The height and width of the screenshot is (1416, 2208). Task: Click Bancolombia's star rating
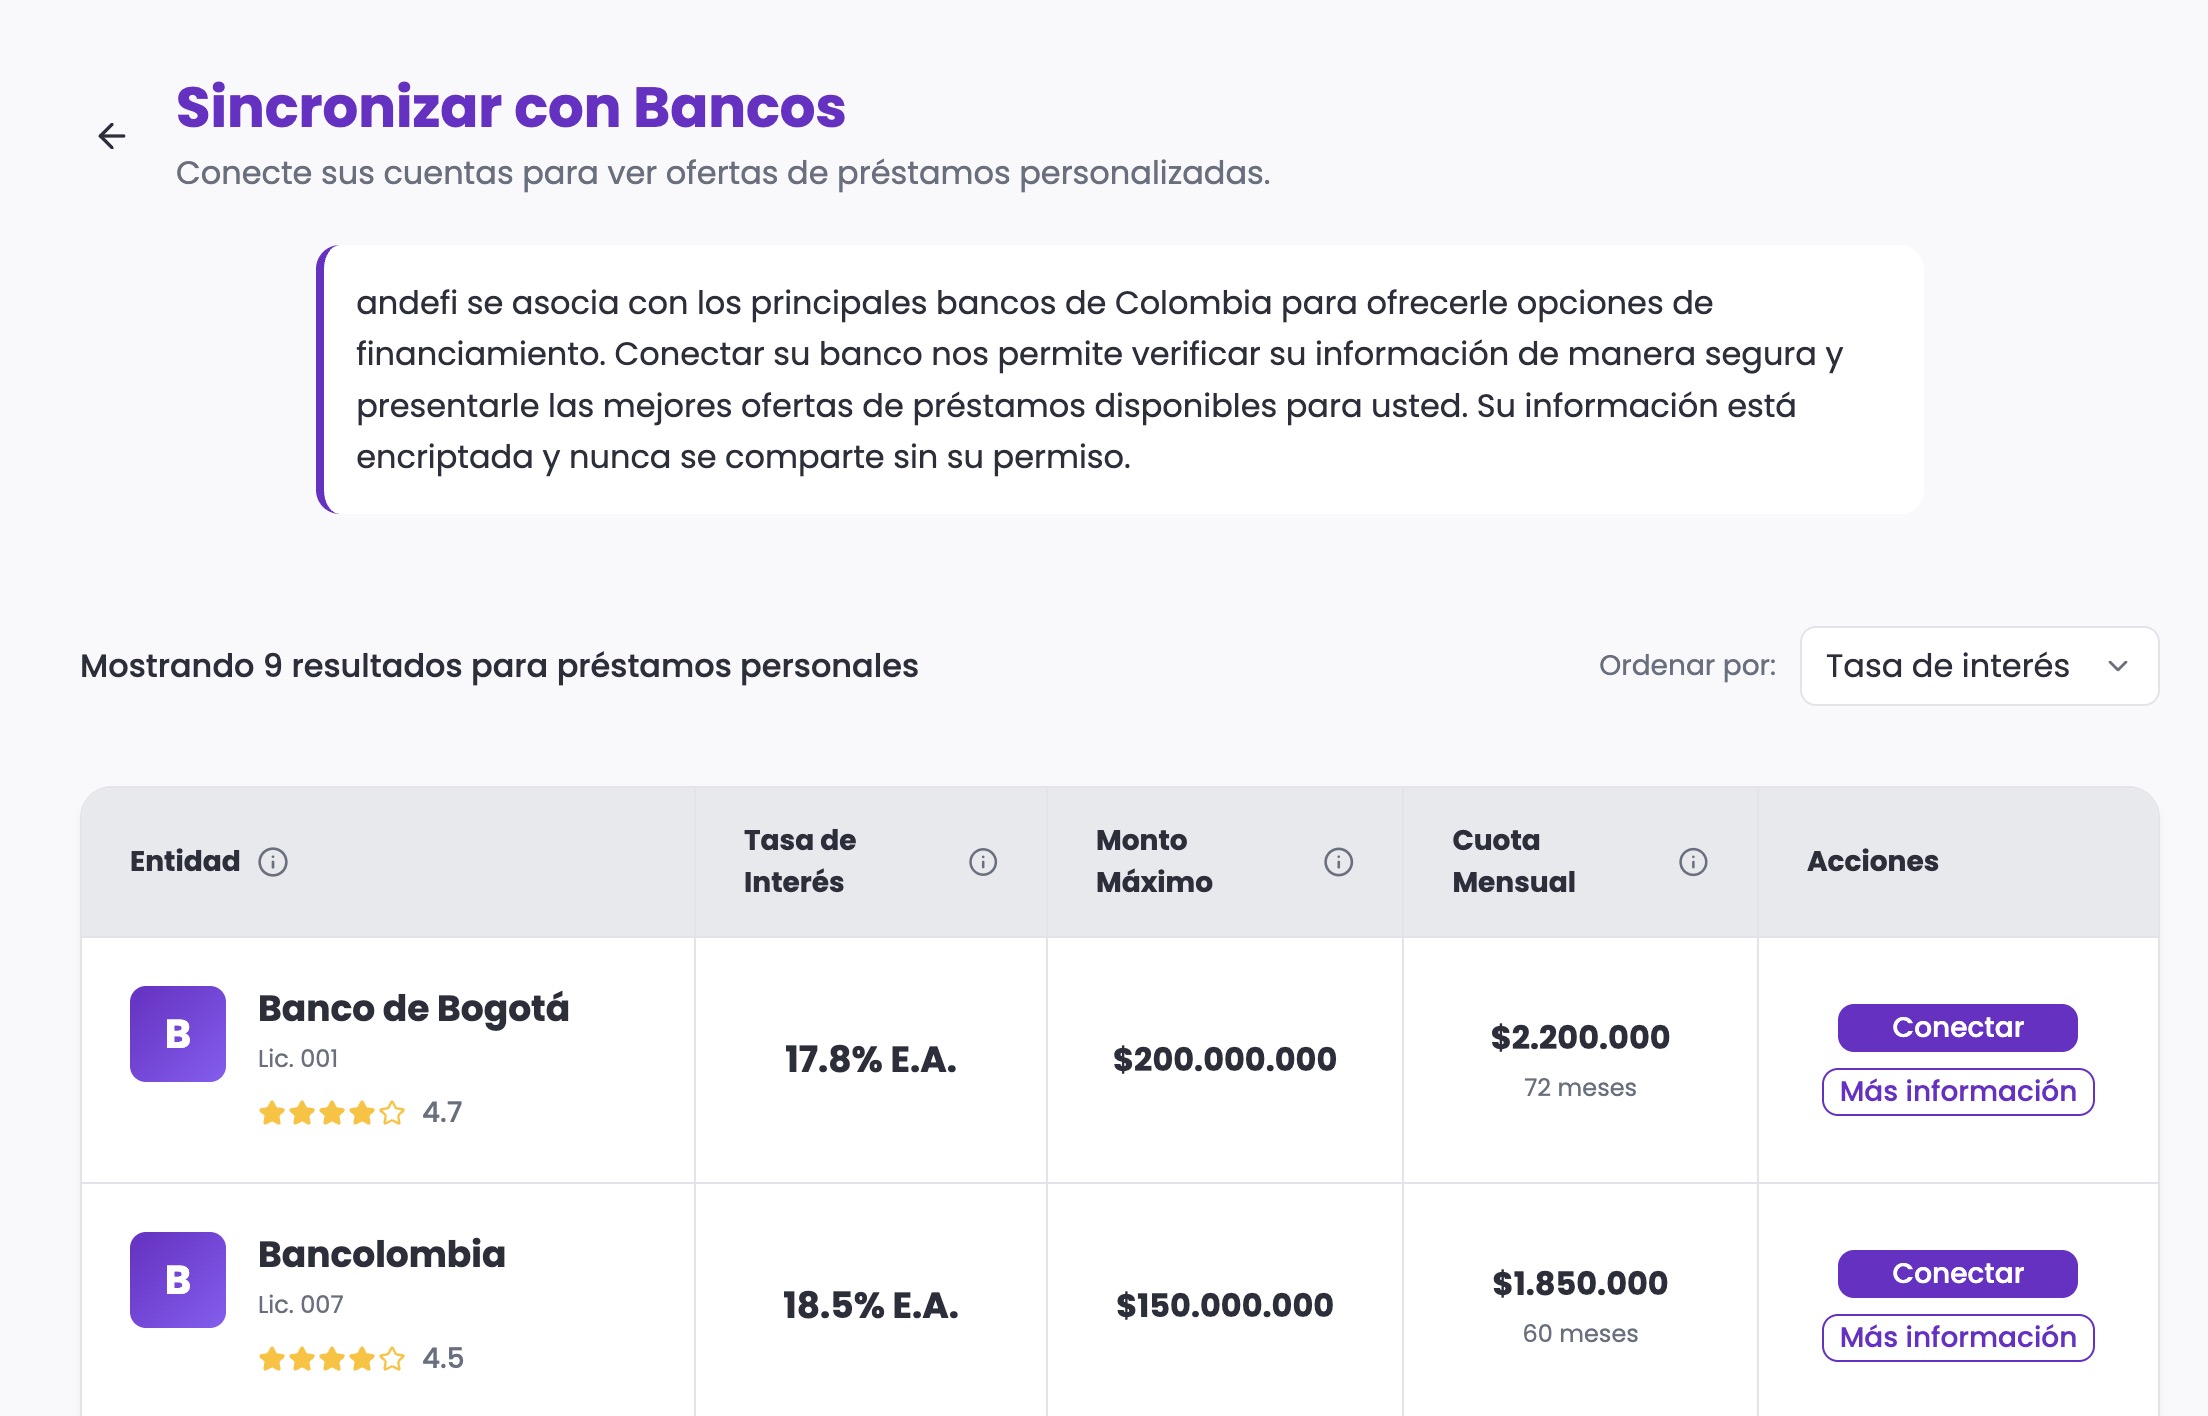(x=331, y=1358)
